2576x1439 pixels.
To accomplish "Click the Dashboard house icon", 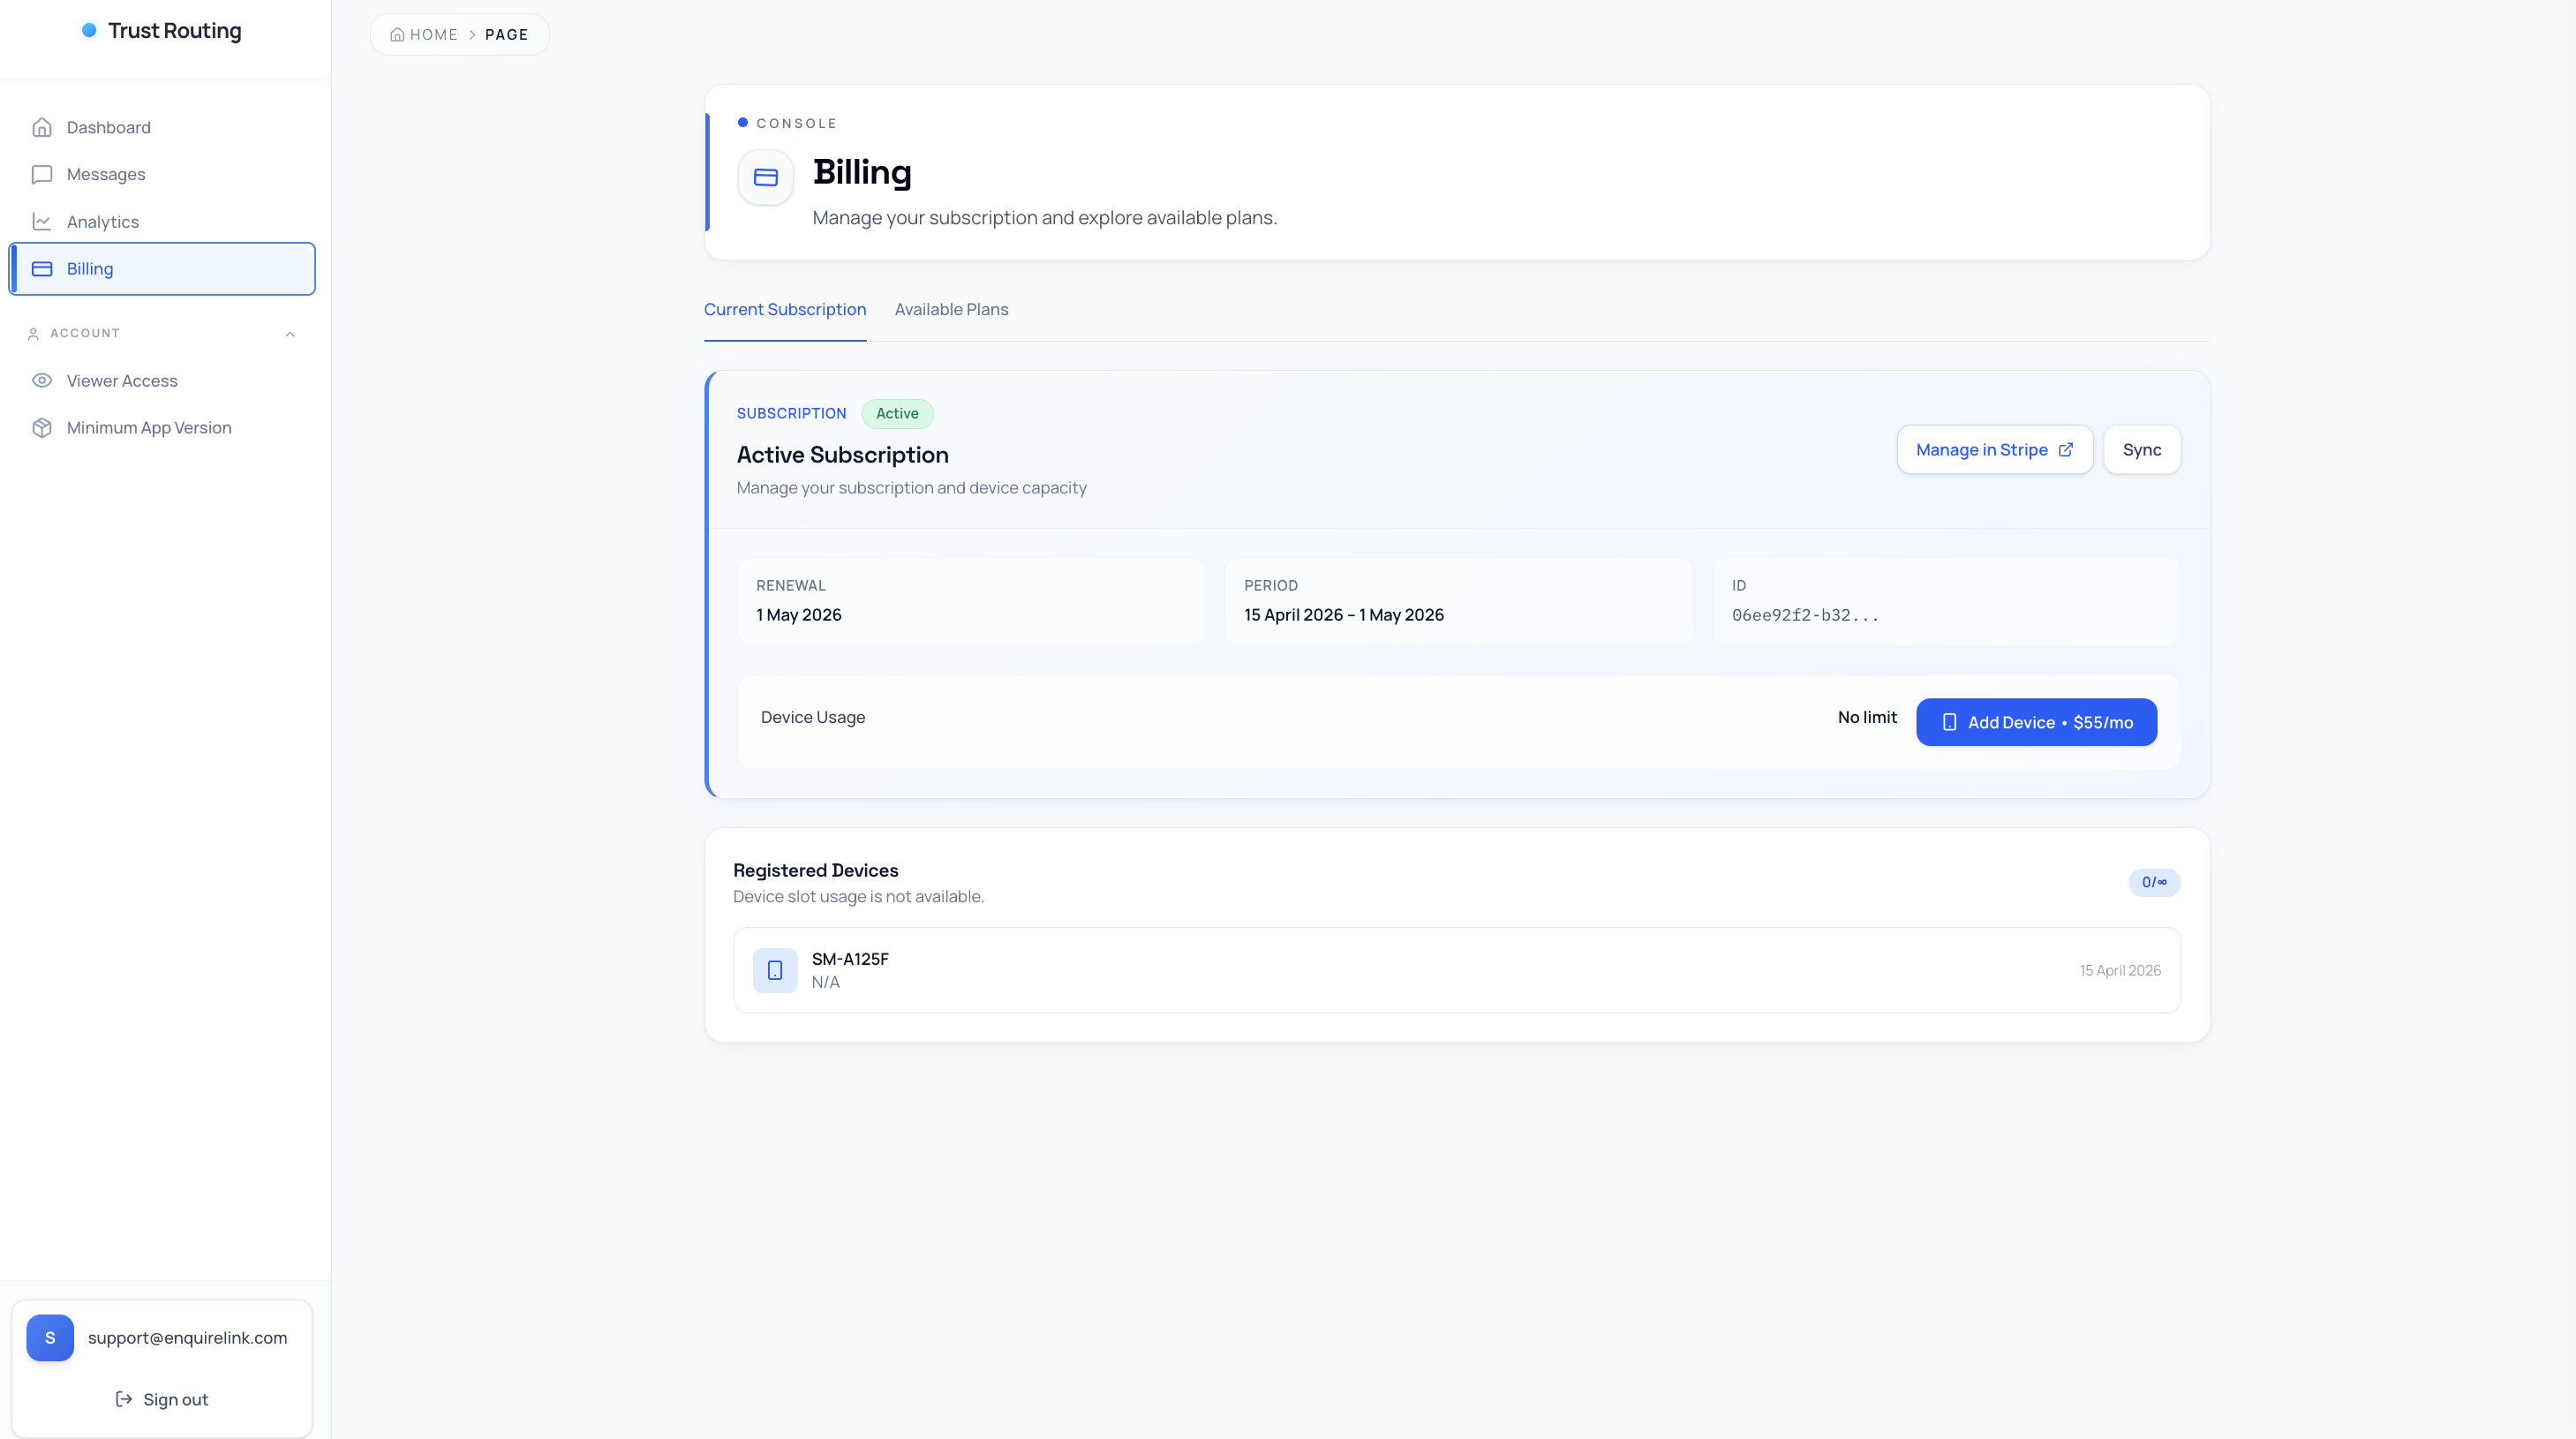I will 42,127.
